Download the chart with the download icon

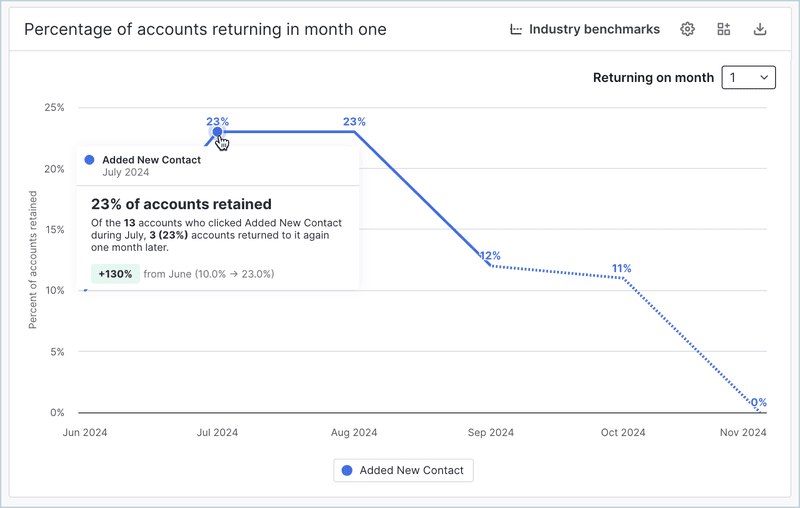(760, 29)
